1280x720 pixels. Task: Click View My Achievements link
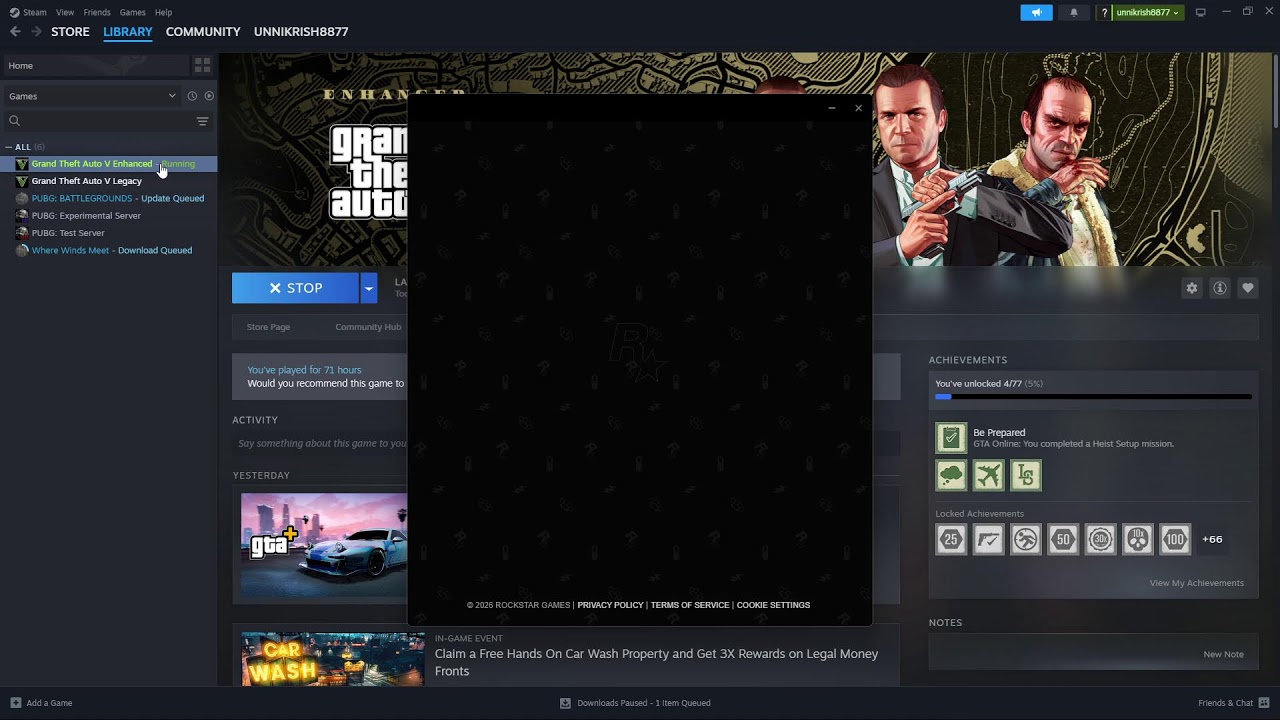(1196, 583)
